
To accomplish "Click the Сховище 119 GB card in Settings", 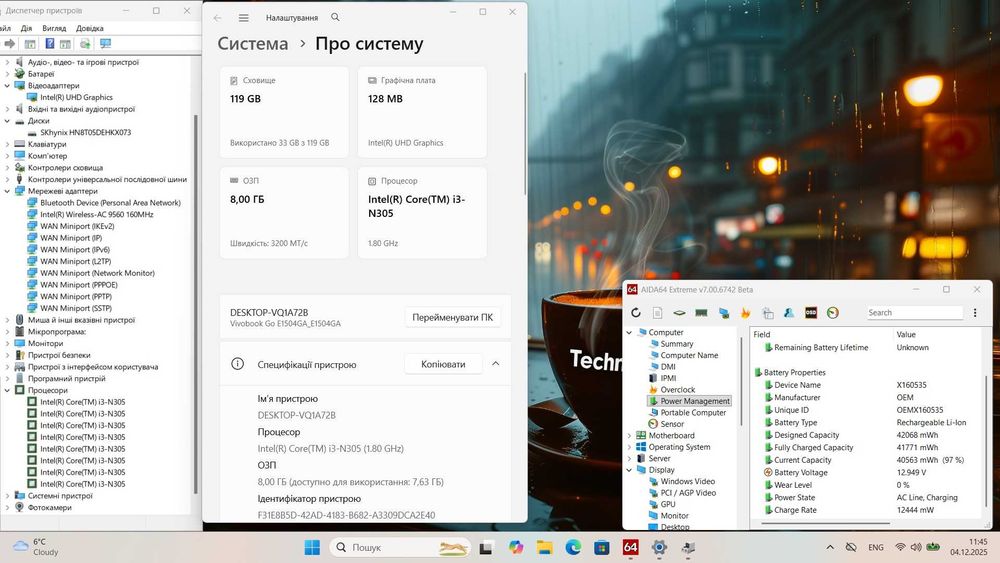I will pos(284,112).
